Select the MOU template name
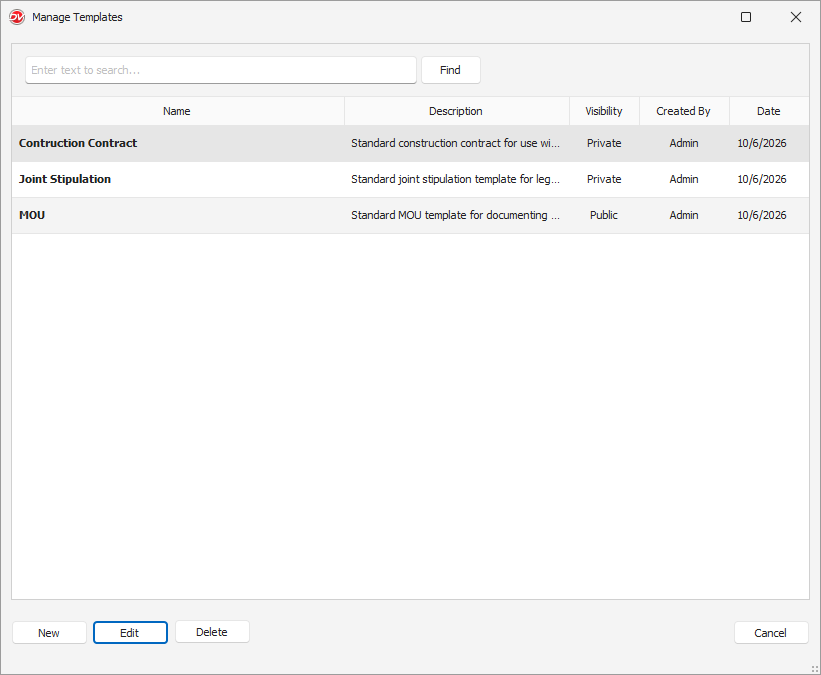Viewport: 821px width, 675px height. pos(32,215)
